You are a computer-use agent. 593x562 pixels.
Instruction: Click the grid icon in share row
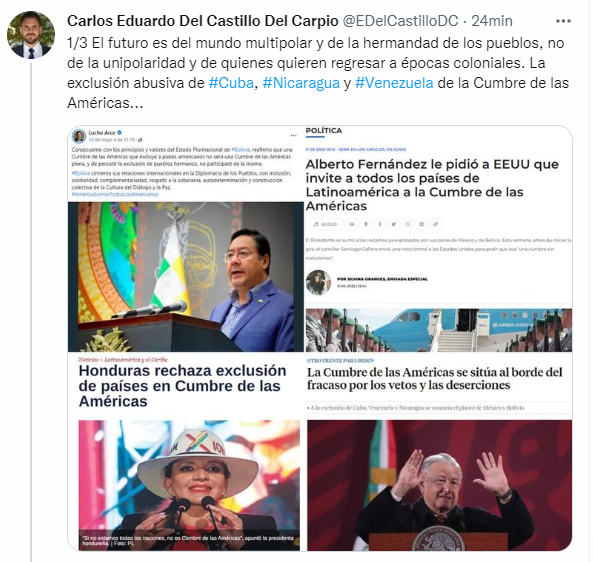(x=422, y=224)
